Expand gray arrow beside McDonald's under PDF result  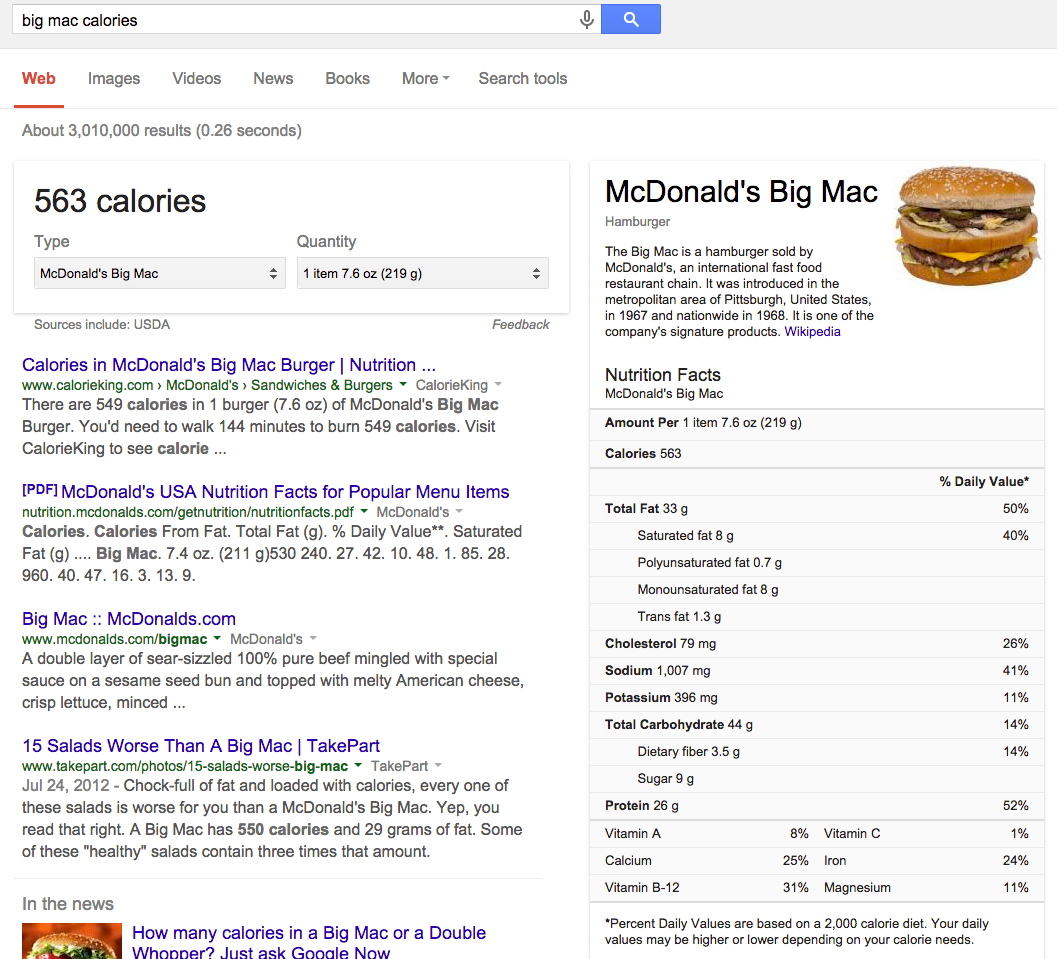(459, 512)
